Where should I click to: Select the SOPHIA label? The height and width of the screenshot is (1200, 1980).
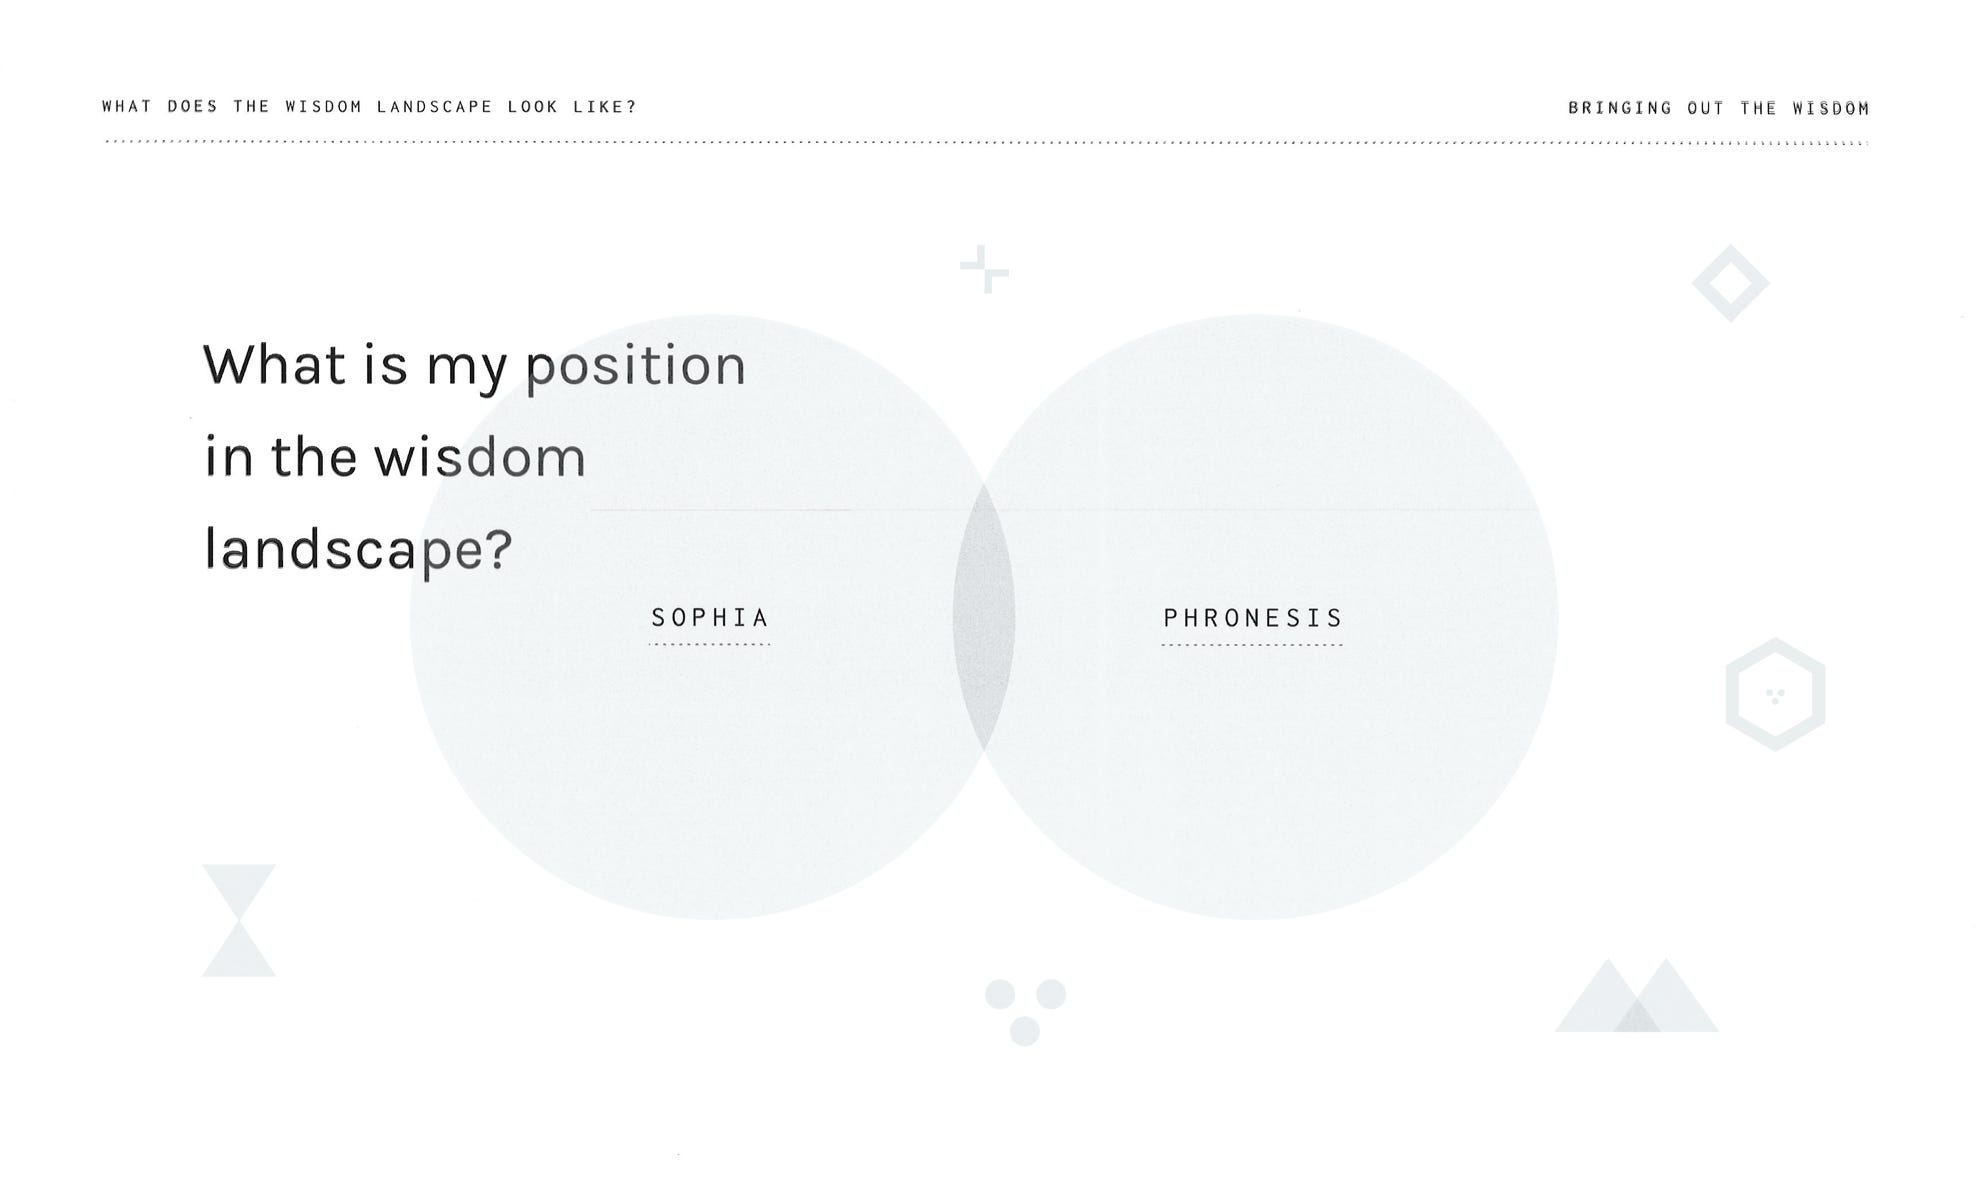710,618
